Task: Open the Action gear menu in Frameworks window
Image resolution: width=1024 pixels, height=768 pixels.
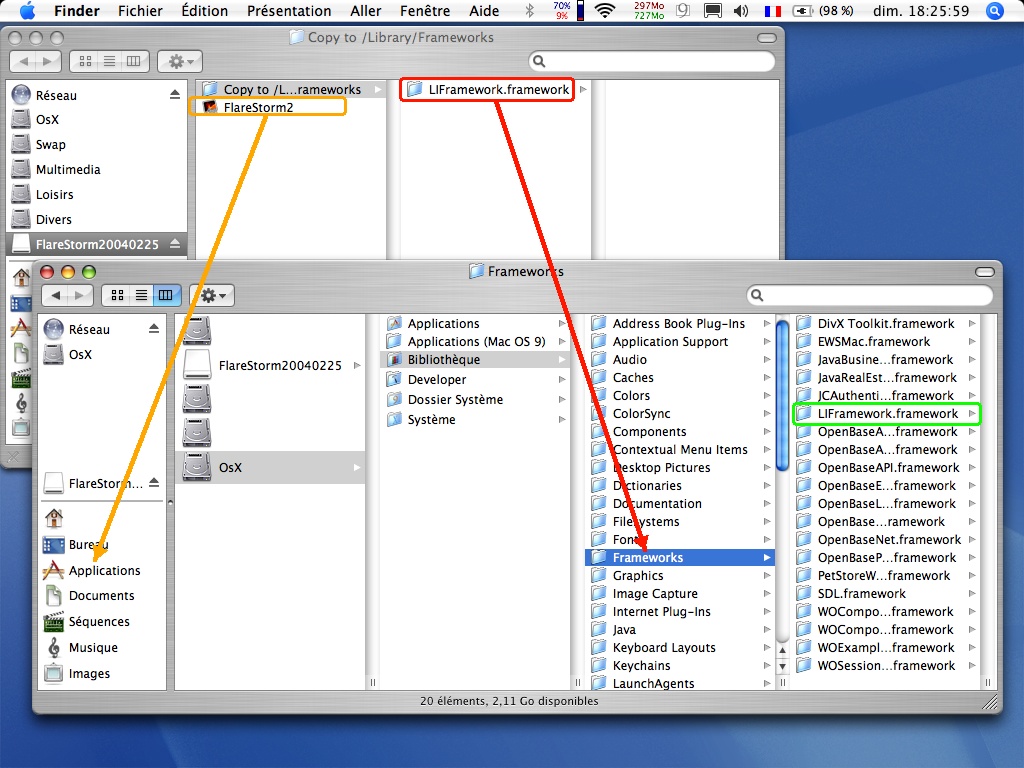Action: click(212, 295)
